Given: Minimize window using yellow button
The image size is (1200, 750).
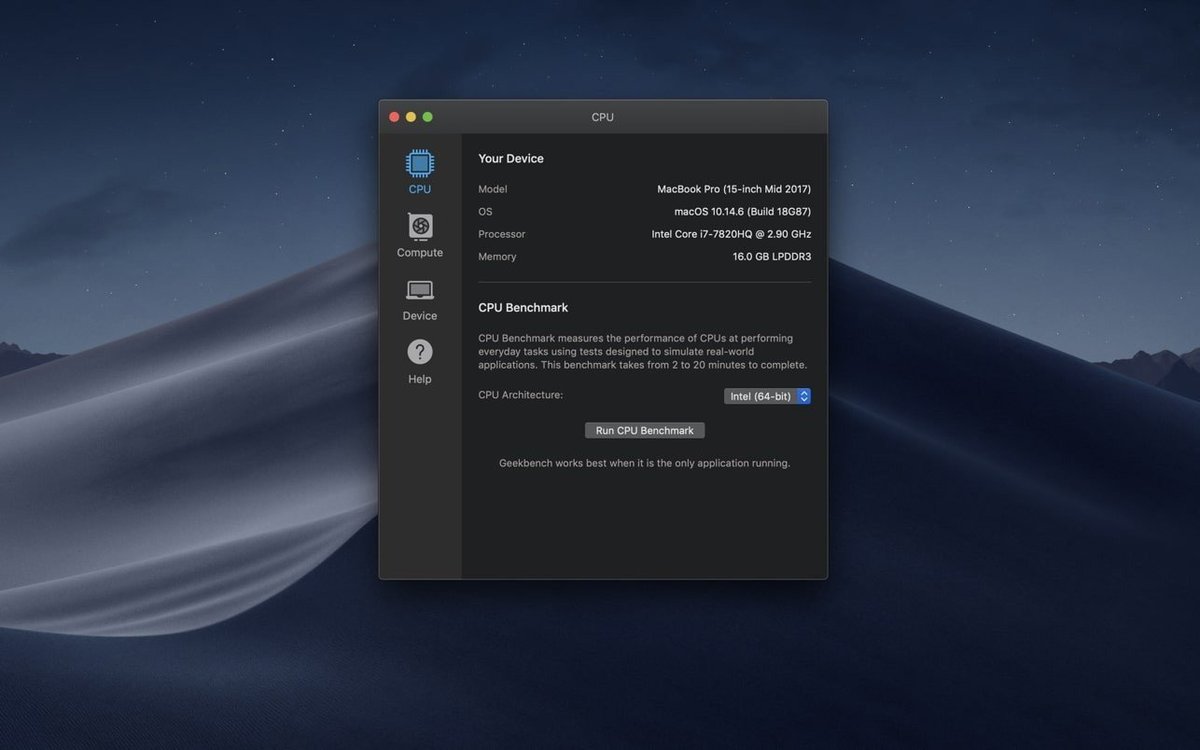Looking at the screenshot, I should coord(411,117).
